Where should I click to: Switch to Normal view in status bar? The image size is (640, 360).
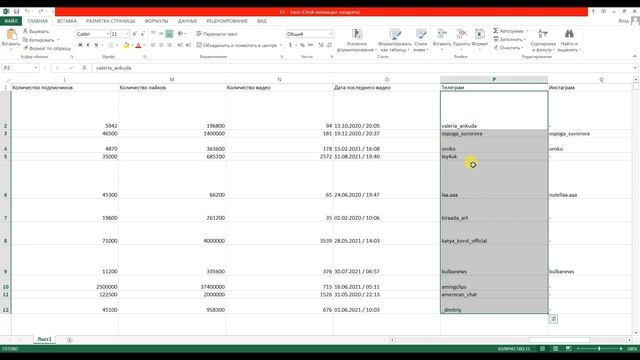click(542, 349)
